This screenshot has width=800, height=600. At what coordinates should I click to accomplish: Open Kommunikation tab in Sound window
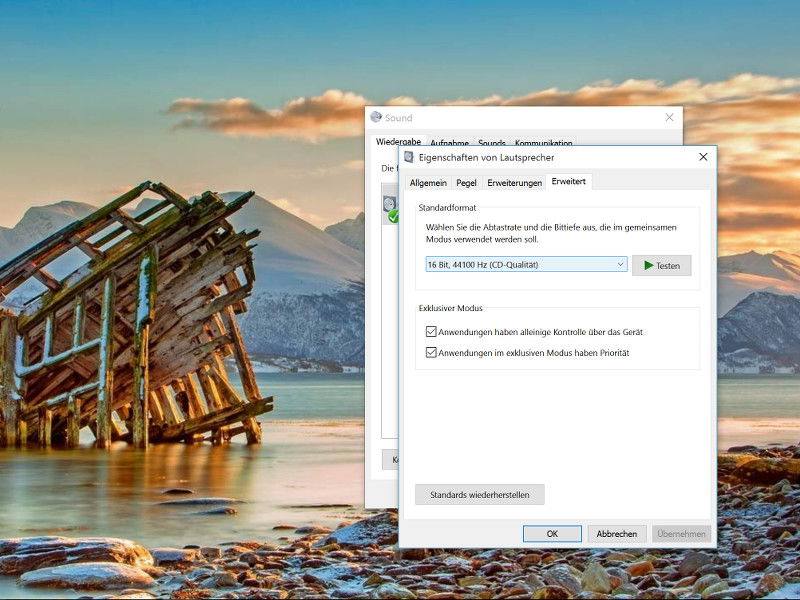543,143
